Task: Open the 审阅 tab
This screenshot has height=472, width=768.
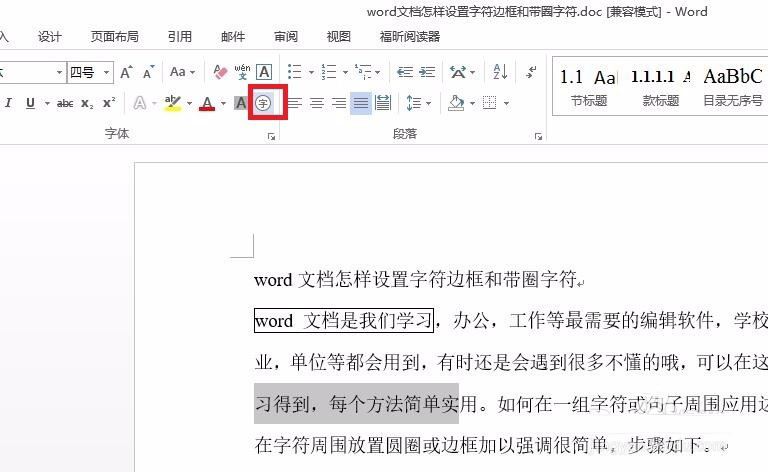Action: (x=286, y=36)
